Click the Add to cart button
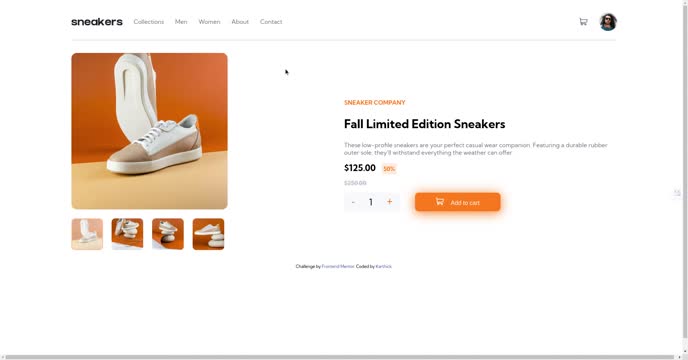688x360 pixels. point(458,202)
